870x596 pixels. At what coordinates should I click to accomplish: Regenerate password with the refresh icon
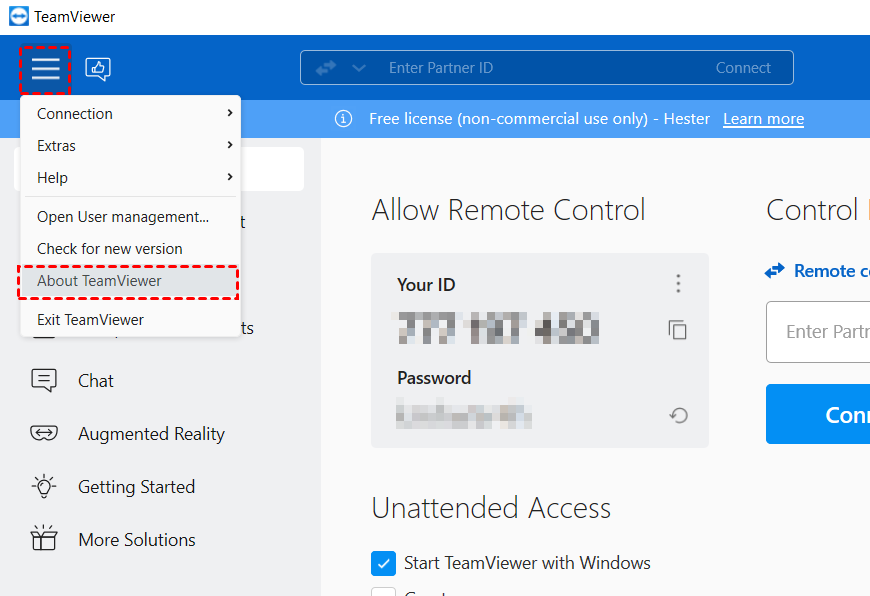tap(679, 415)
